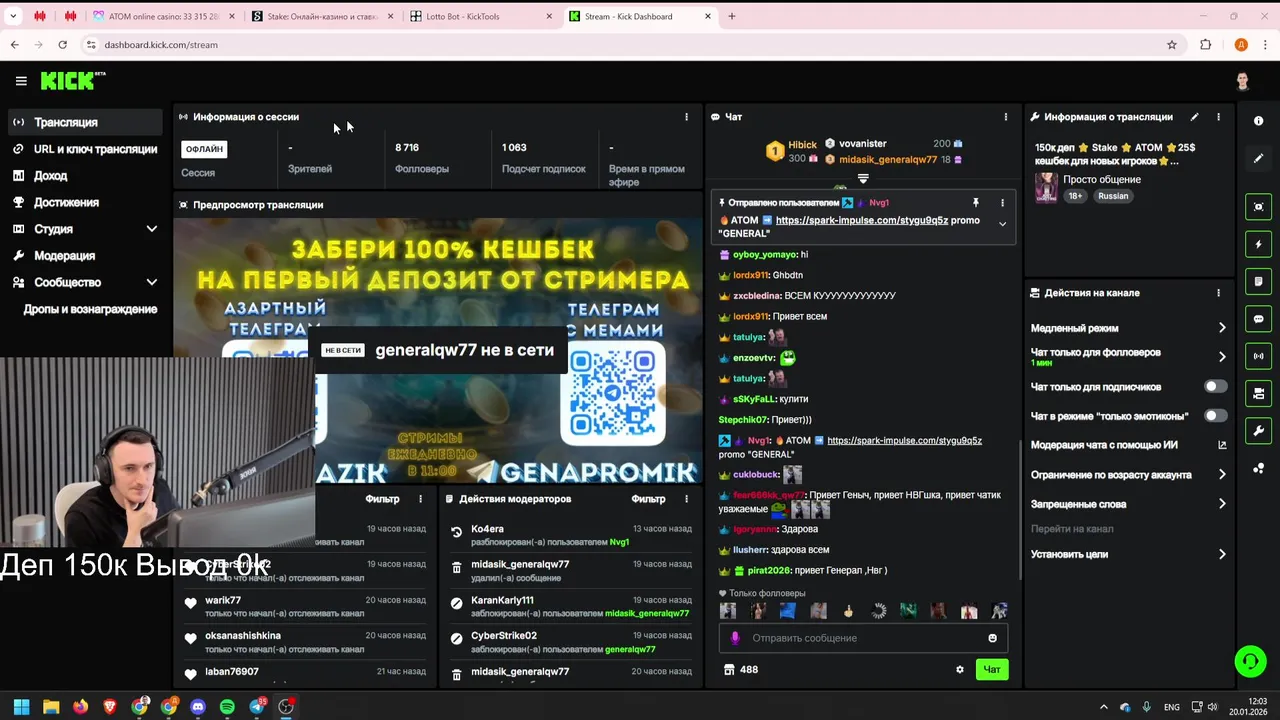The height and width of the screenshot is (720, 1280).
Task: Open Достижения sidebar item
Action: (85, 202)
